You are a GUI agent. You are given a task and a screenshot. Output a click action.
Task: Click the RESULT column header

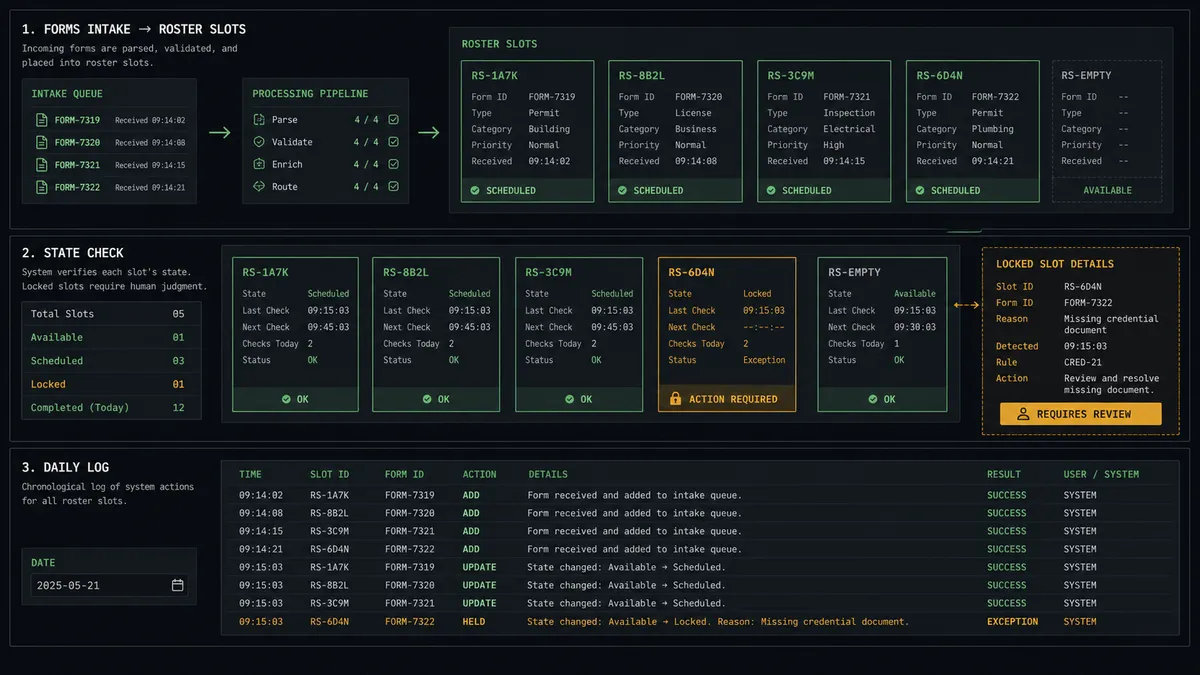[x=1004, y=474]
